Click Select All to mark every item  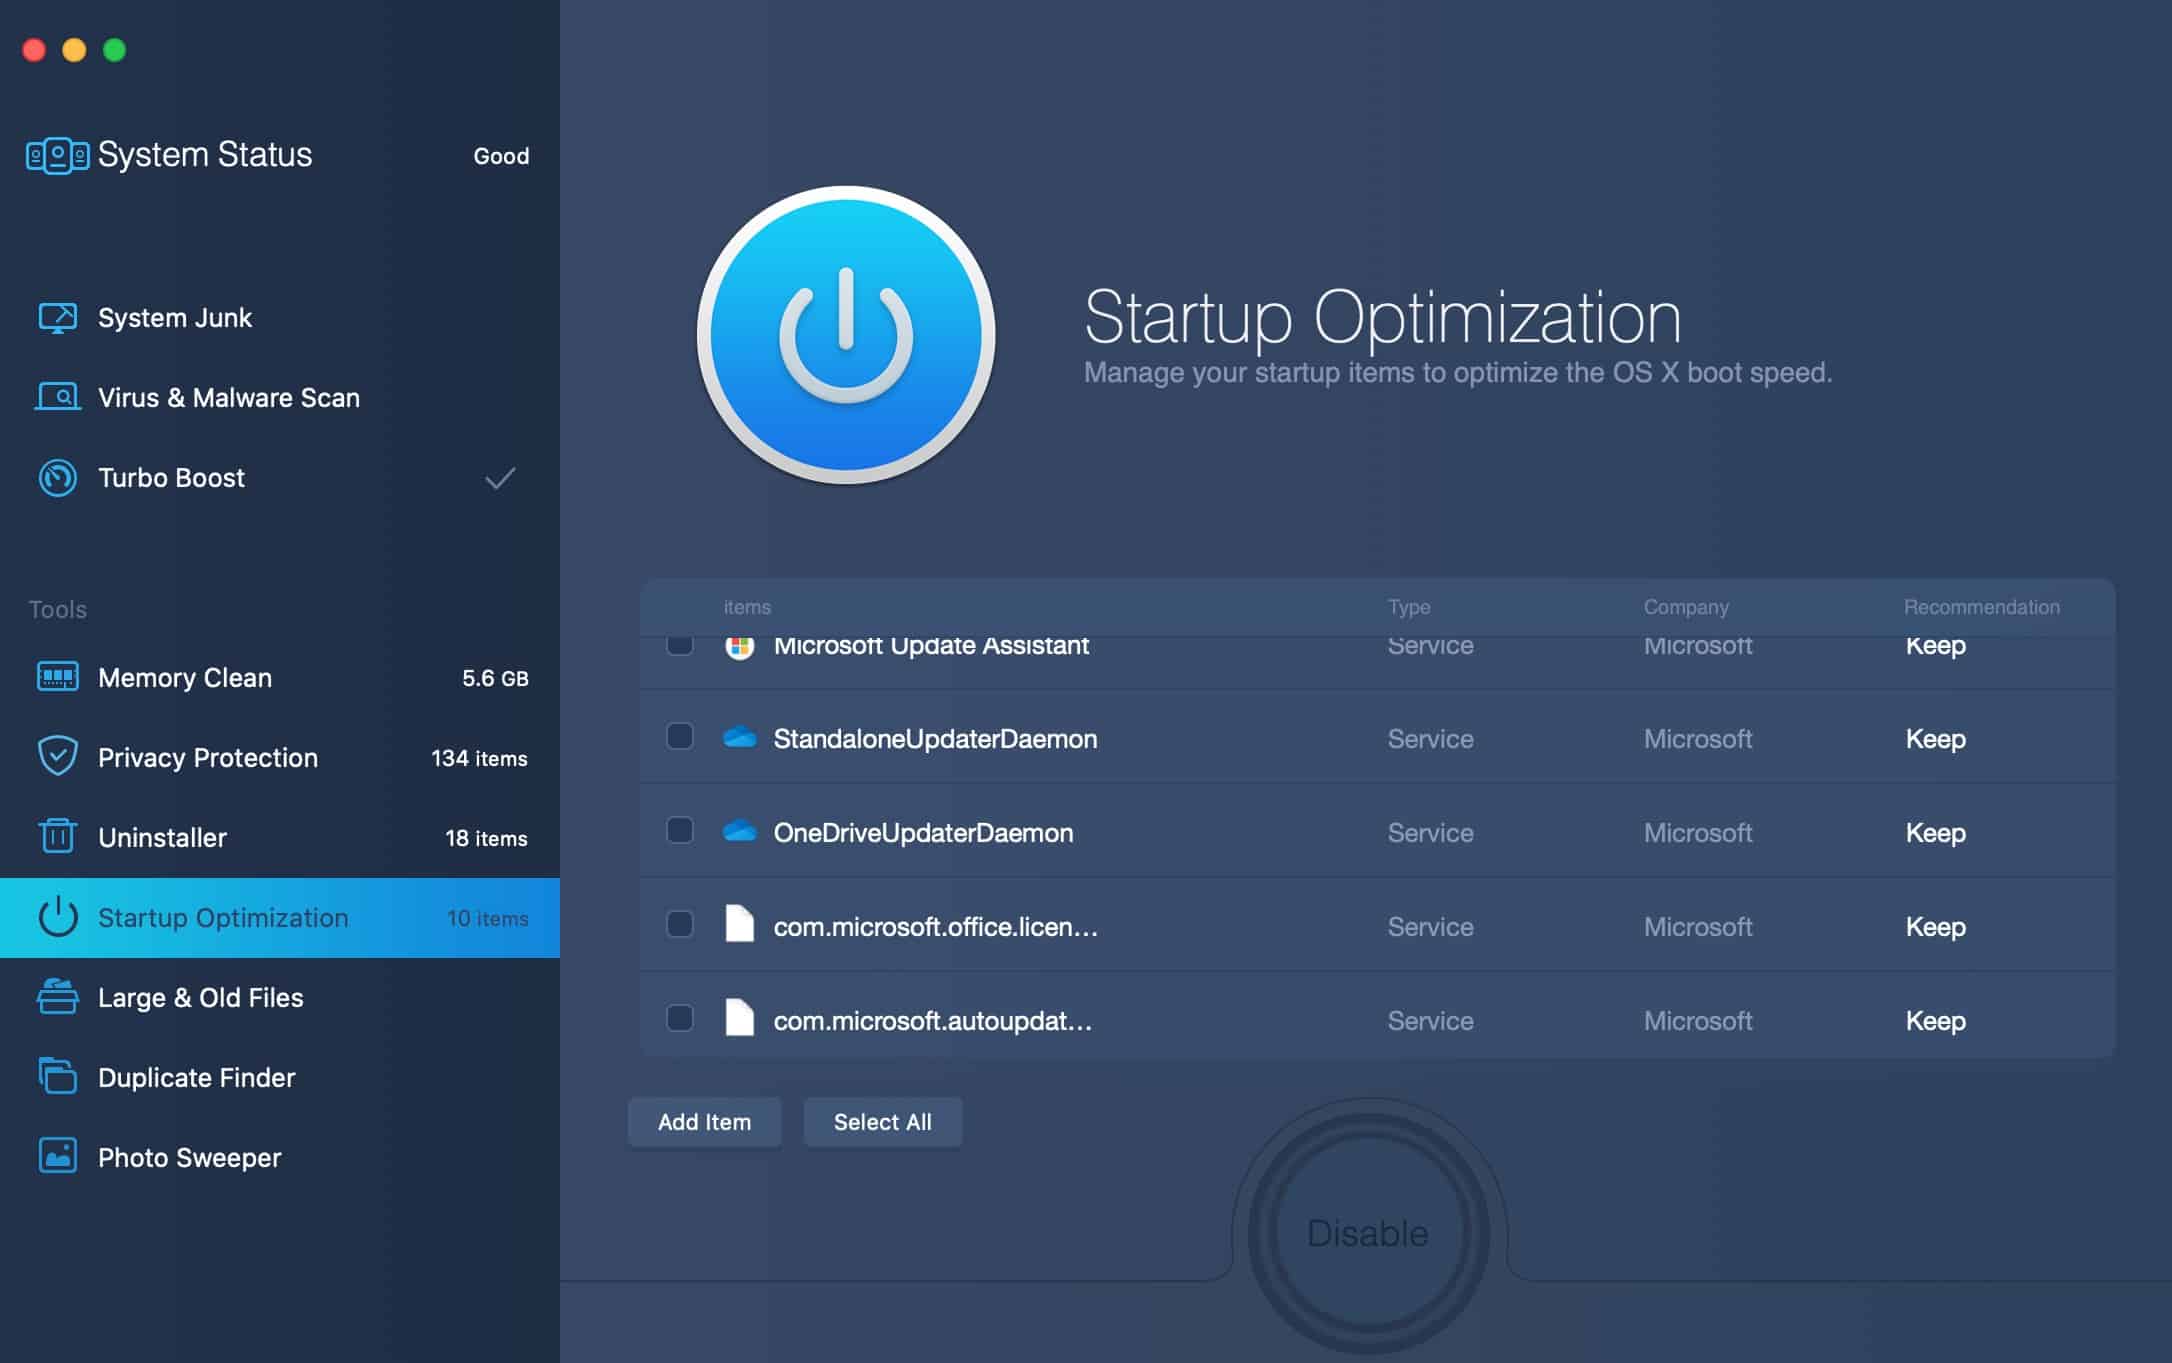point(882,1121)
